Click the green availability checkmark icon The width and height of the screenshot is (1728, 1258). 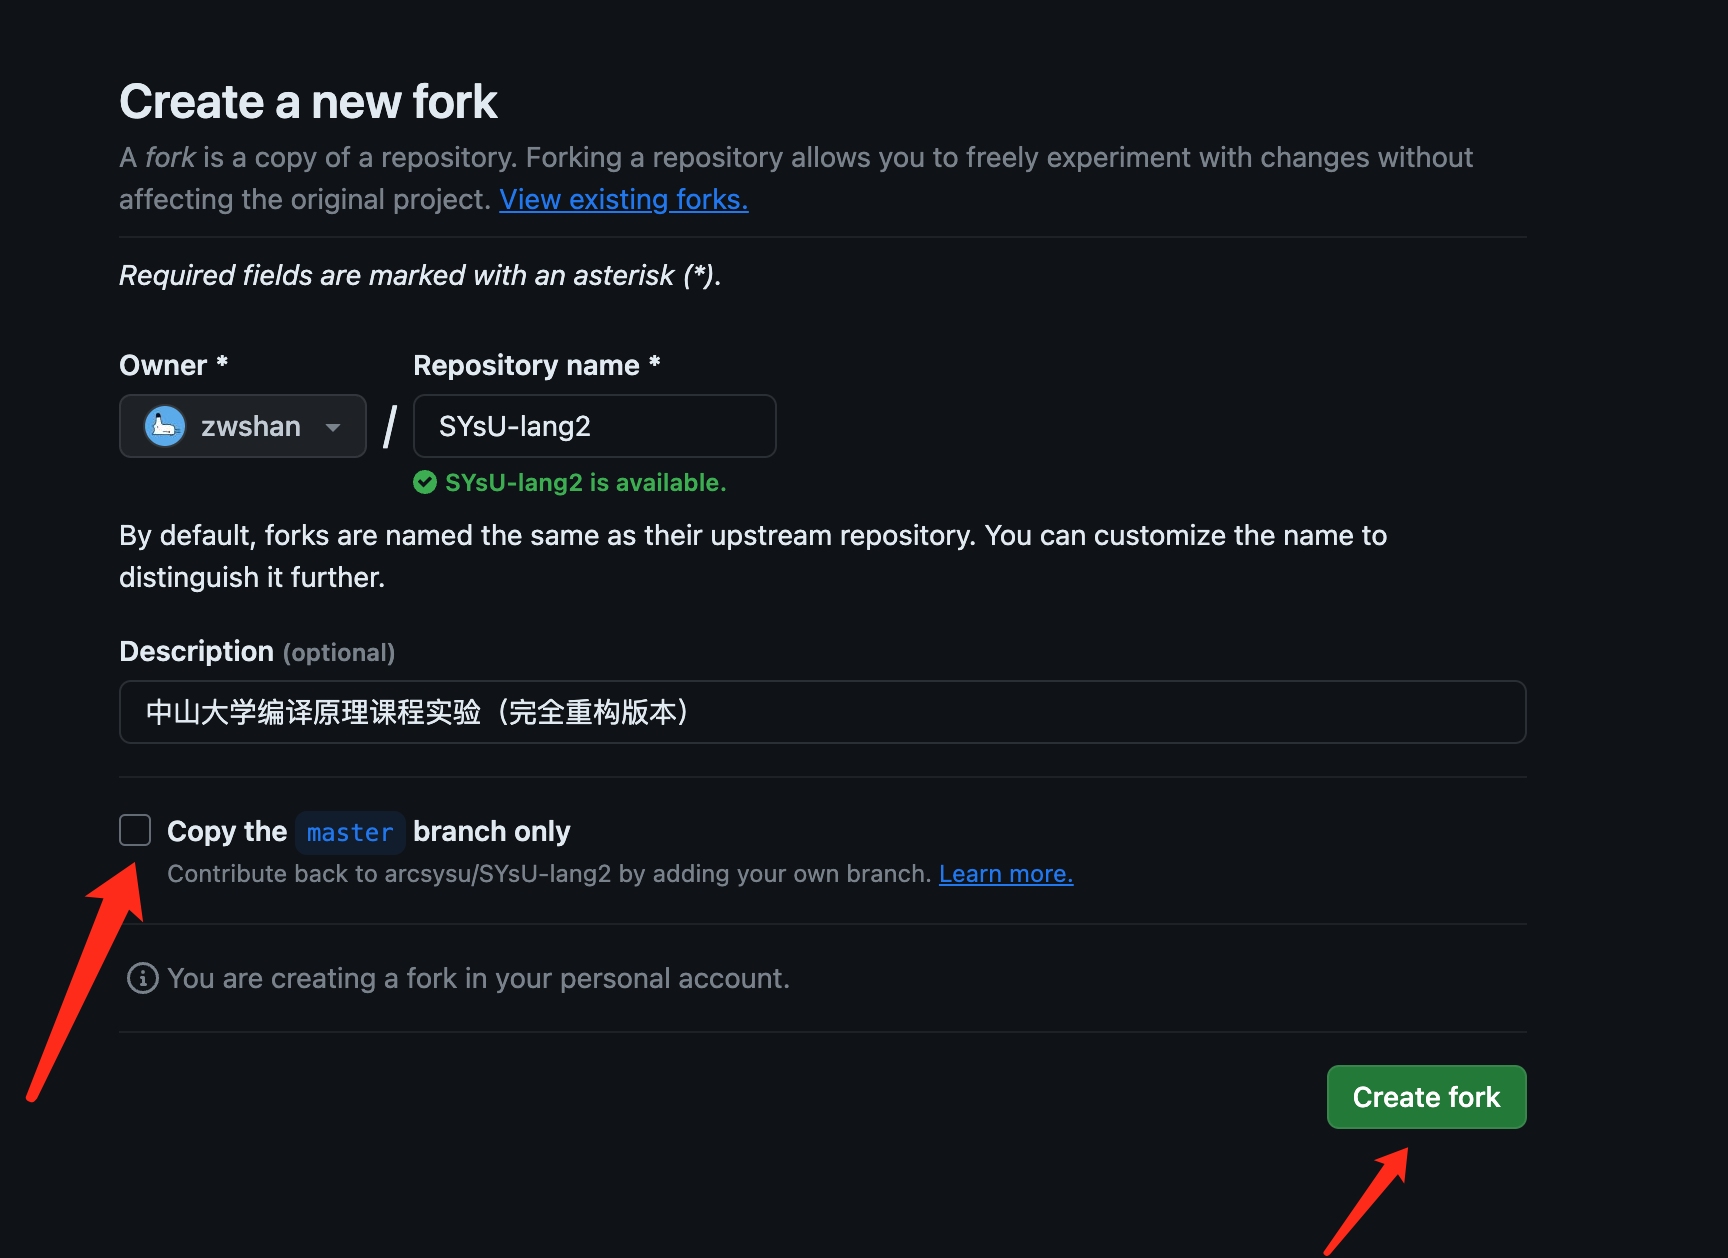(424, 482)
